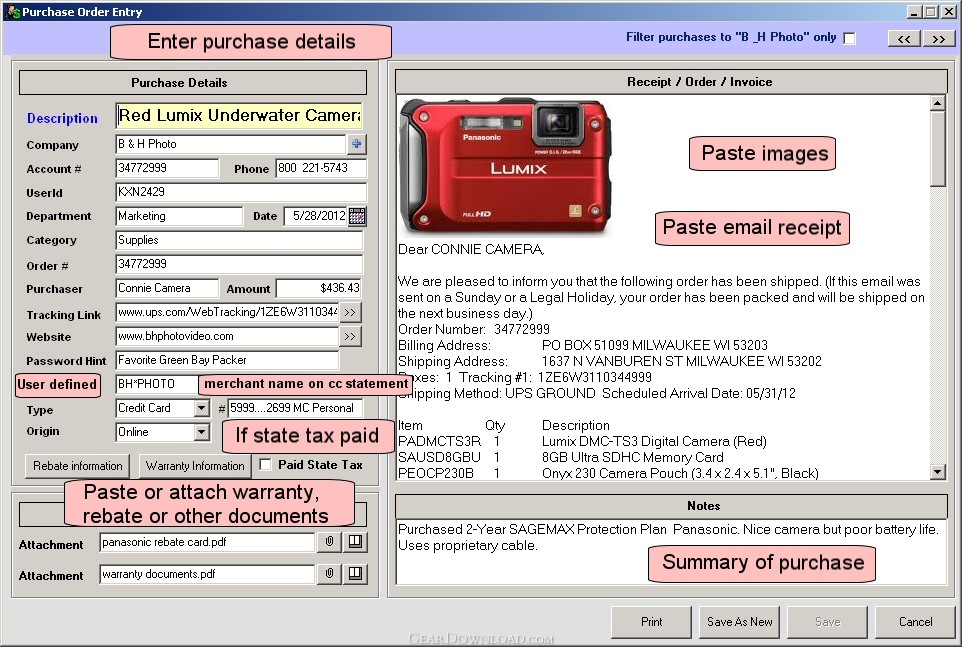Click the receipt pane scrollbar thumb
The height and width of the screenshot is (647, 962).
(937, 148)
